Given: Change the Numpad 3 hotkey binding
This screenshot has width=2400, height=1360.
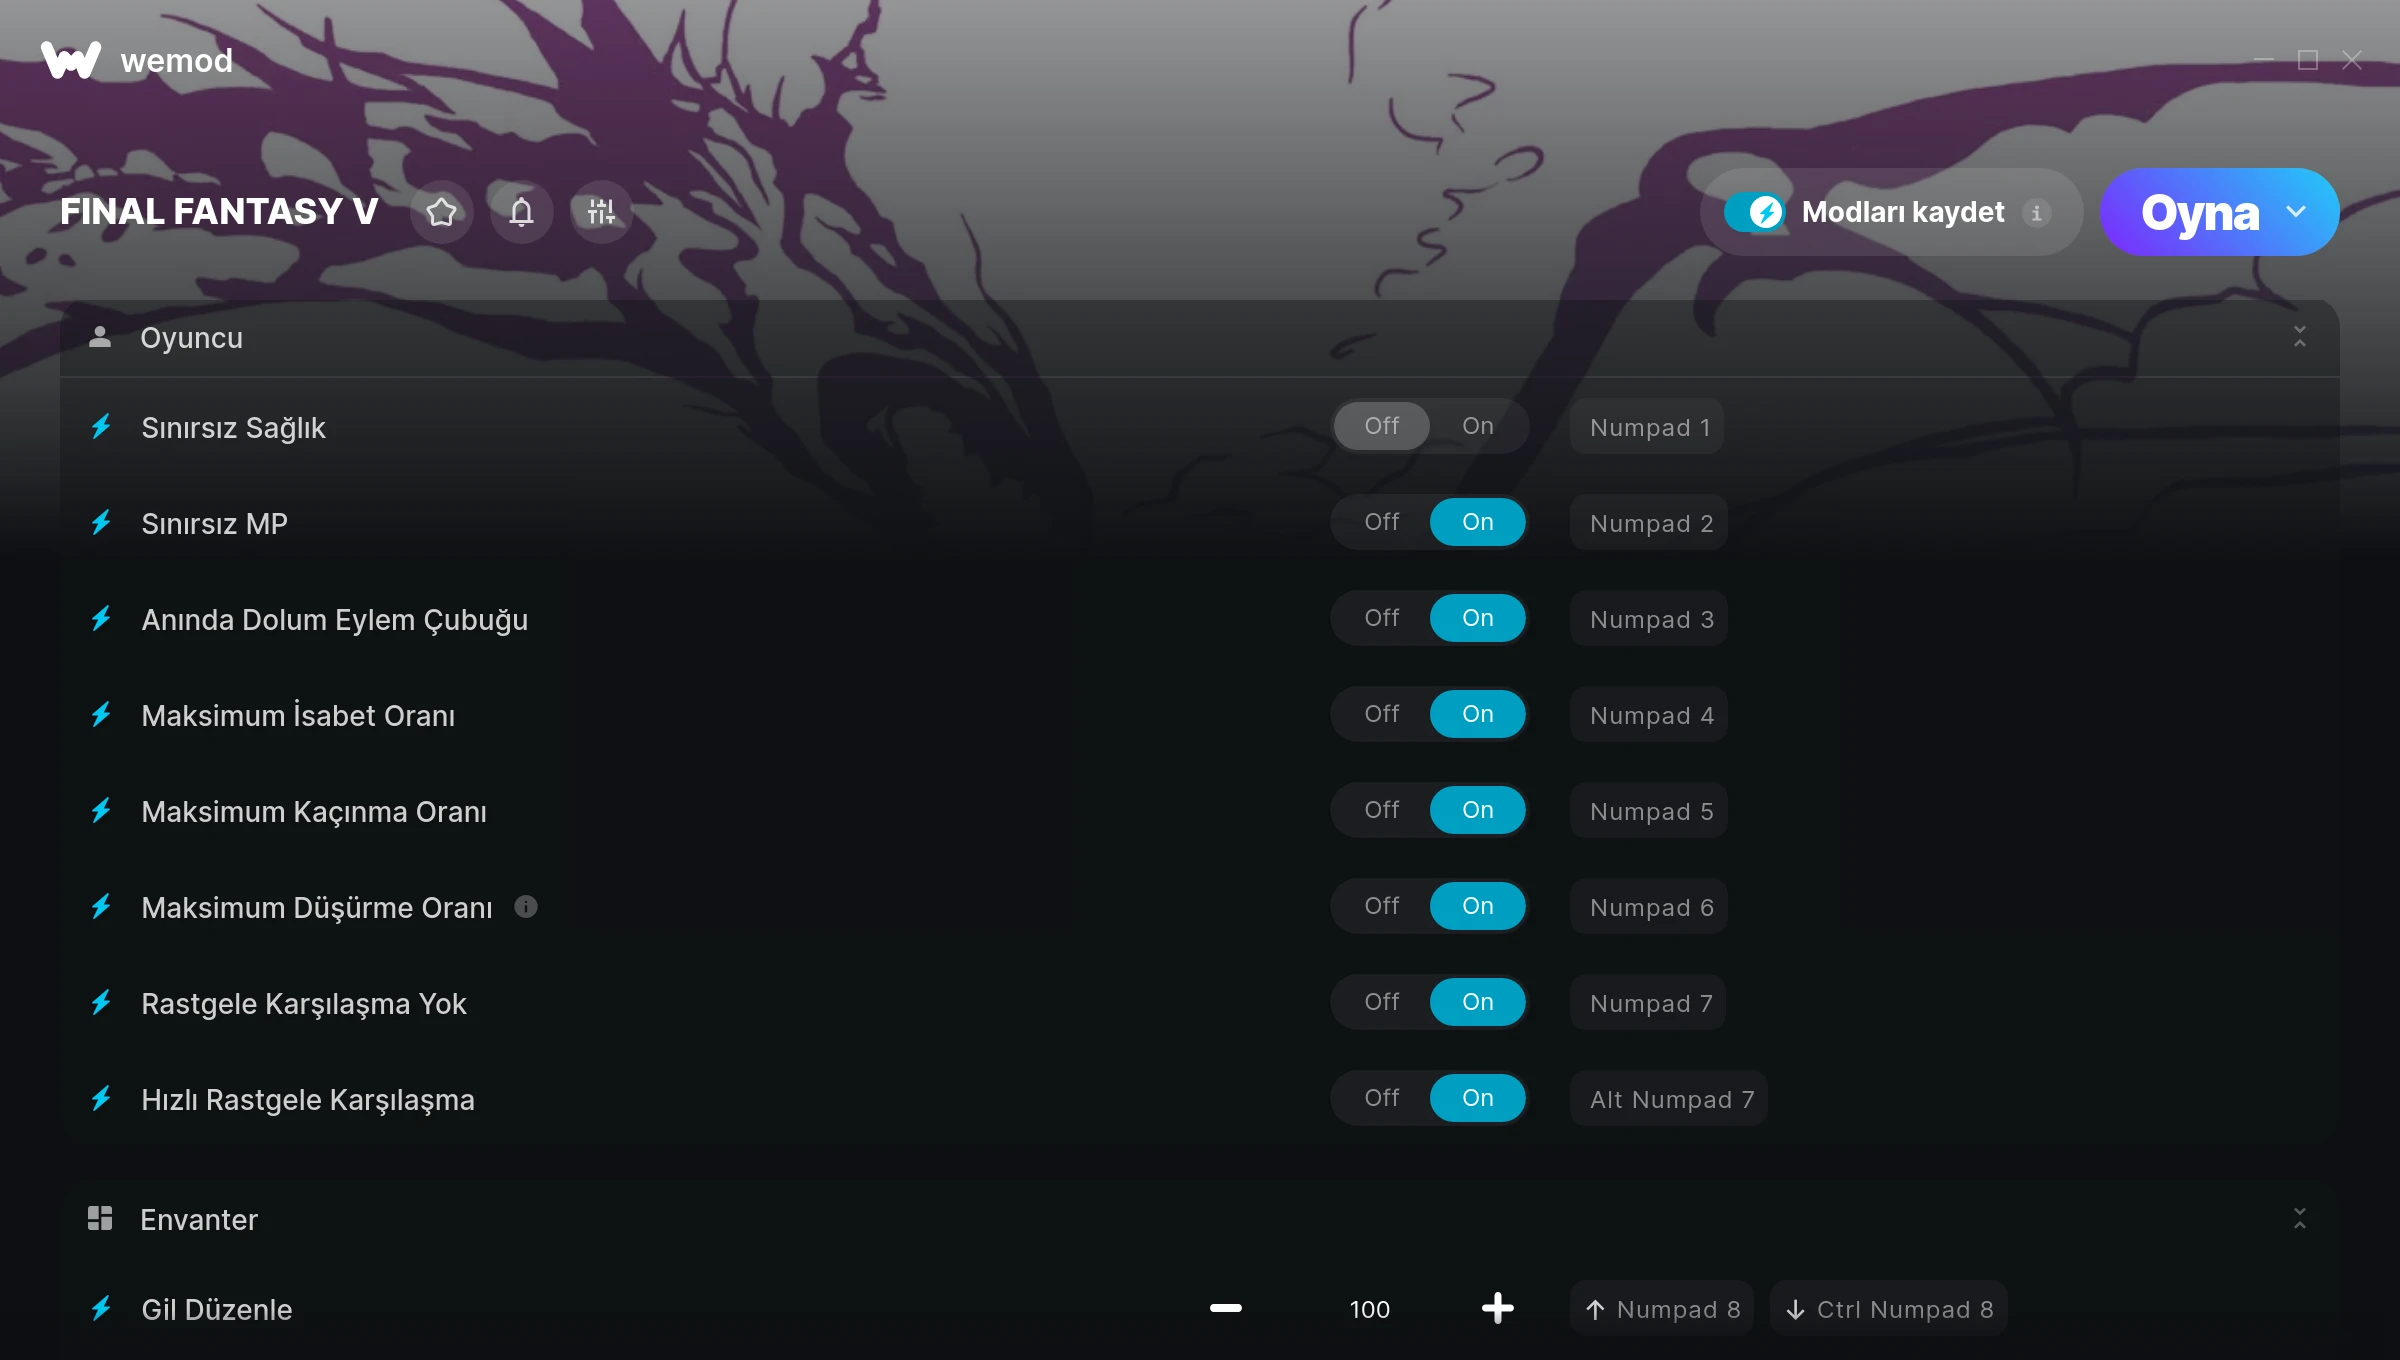Looking at the screenshot, I should coord(1650,619).
